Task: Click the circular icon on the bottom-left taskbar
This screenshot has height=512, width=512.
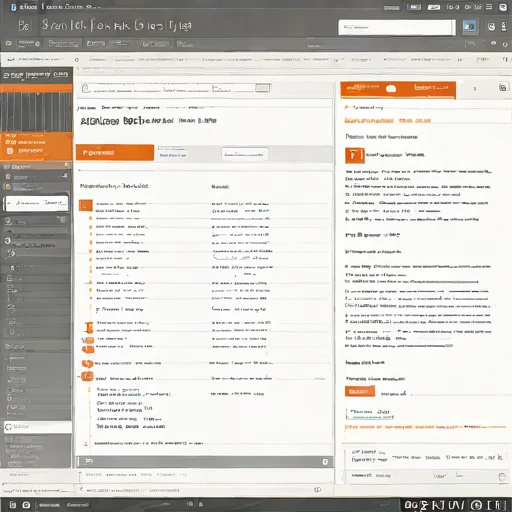Action: click(26, 505)
